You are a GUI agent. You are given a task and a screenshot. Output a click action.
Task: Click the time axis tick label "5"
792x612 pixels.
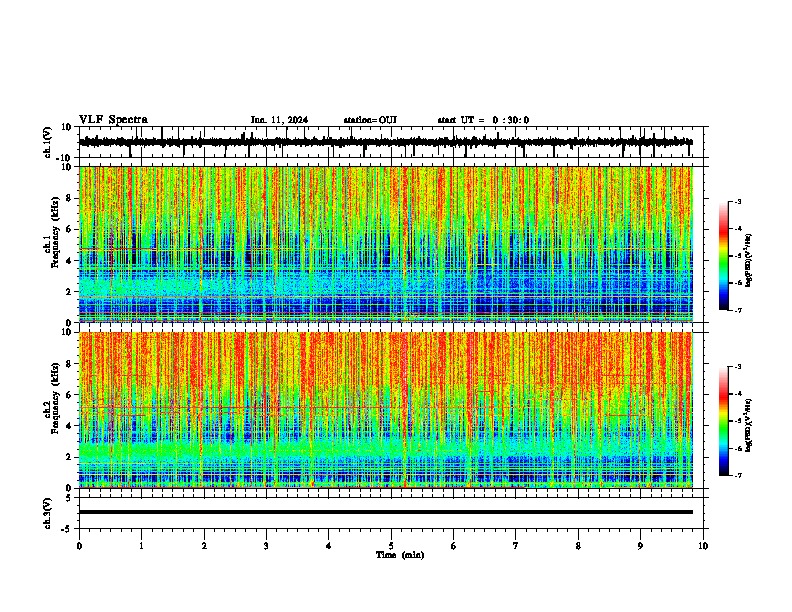pyautogui.click(x=391, y=546)
